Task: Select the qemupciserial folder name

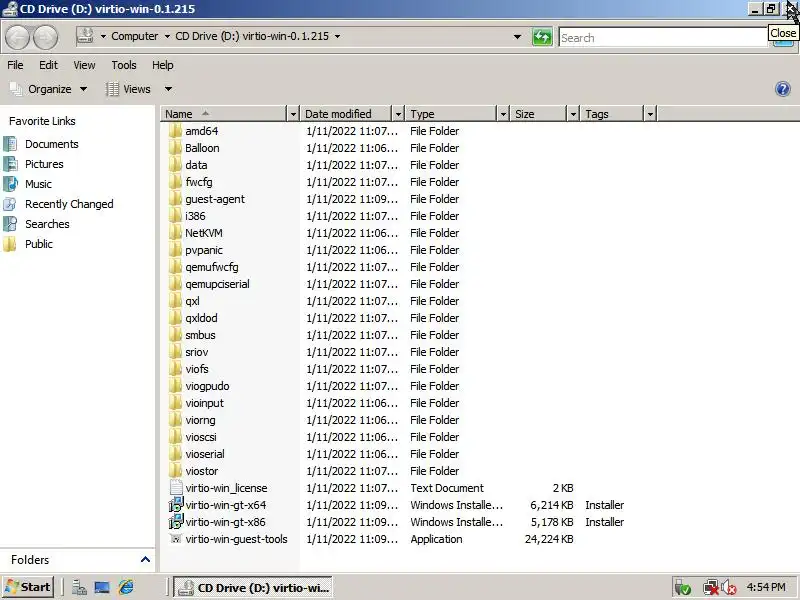Action: (217, 284)
